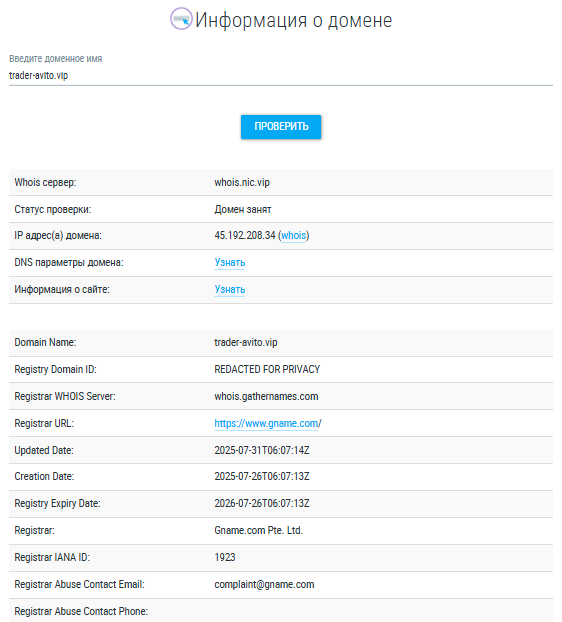Screen dimensions: 562x622
Task: Click the Домен занят status value
Action: [x=243, y=209]
